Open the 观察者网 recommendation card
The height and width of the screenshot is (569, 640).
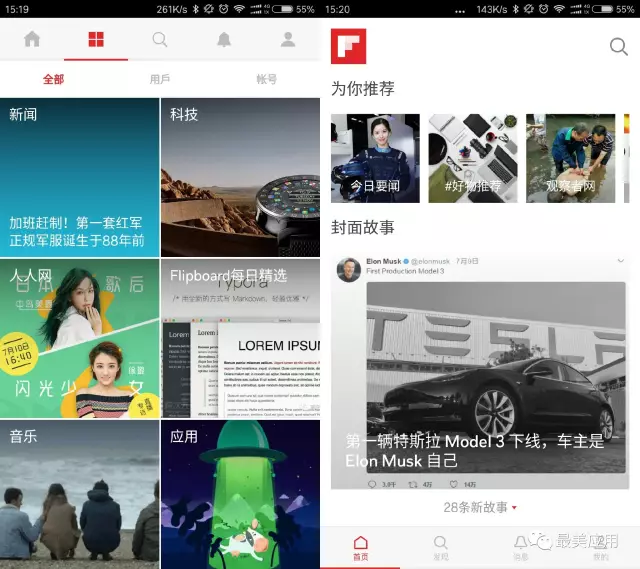click(570, 158)
